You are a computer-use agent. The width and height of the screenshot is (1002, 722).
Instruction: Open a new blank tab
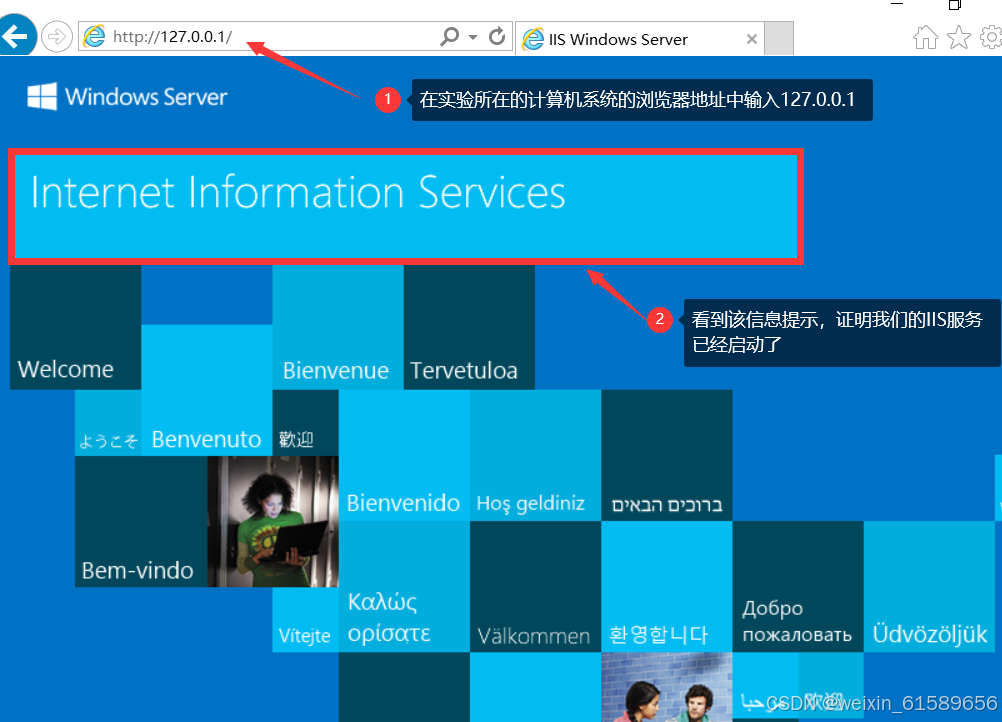point(778,38)
